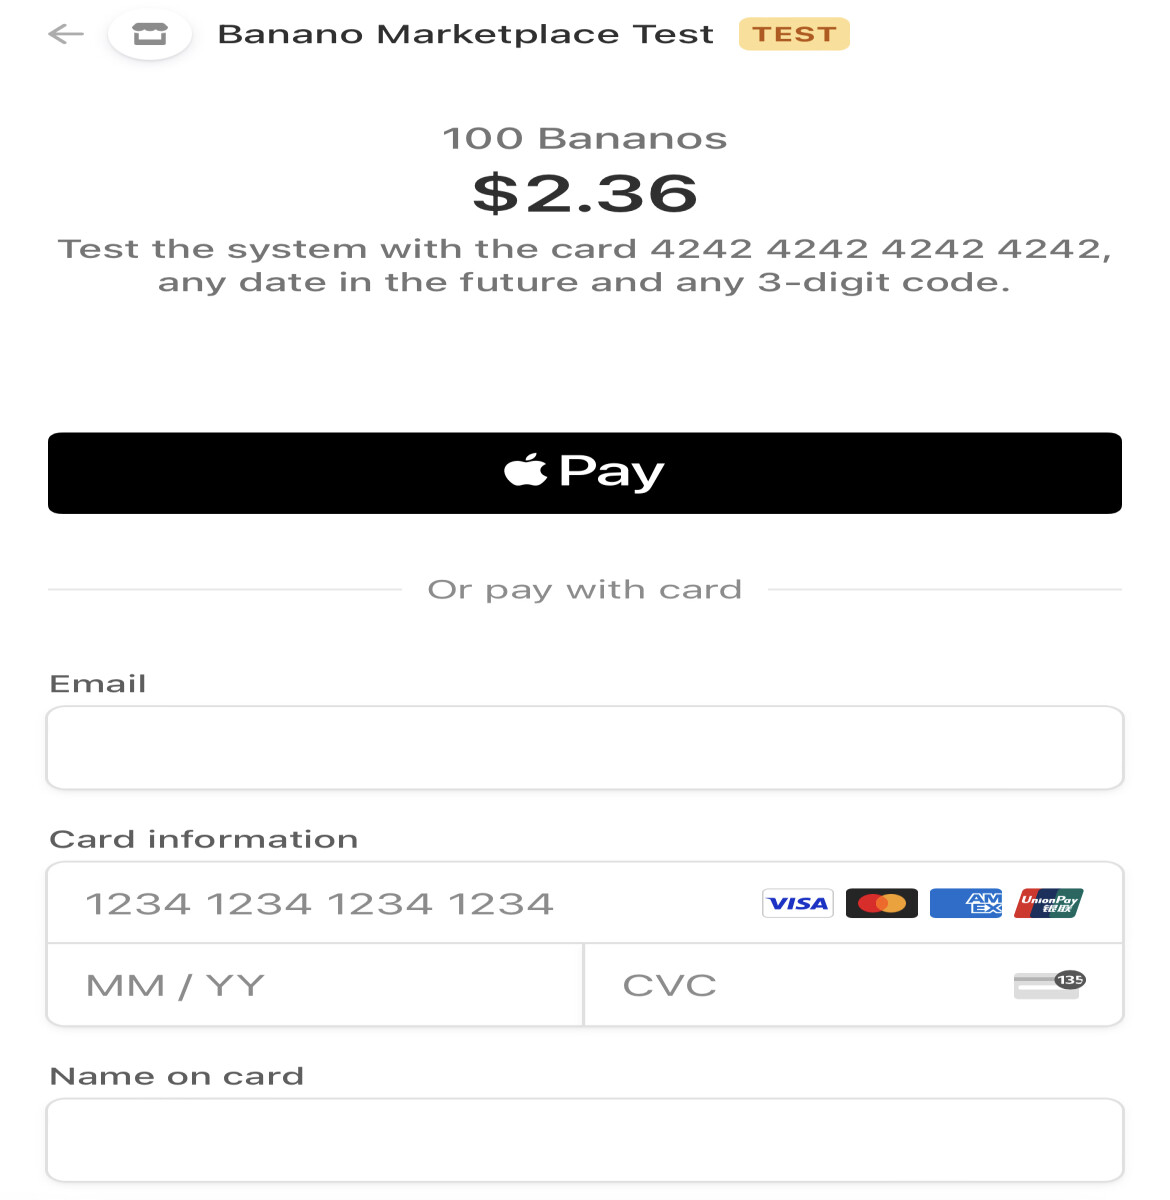Pay with the Apple Pay button
Viewport: 1170px width, 1200px height.
[585, 473]
